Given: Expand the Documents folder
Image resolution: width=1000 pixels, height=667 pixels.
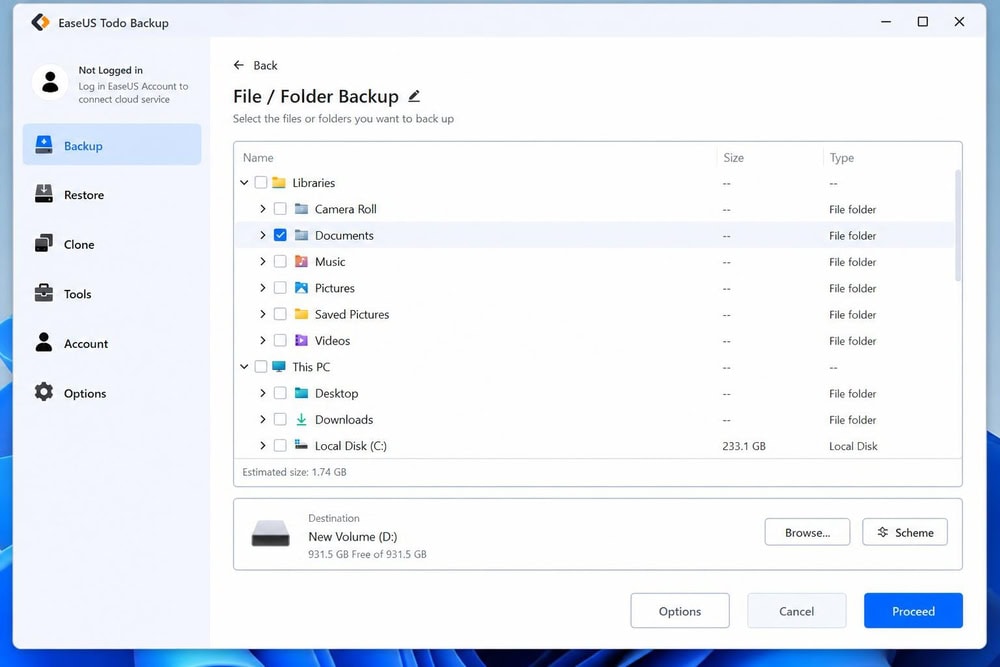Looking at the screenshot, I should 263,235.
